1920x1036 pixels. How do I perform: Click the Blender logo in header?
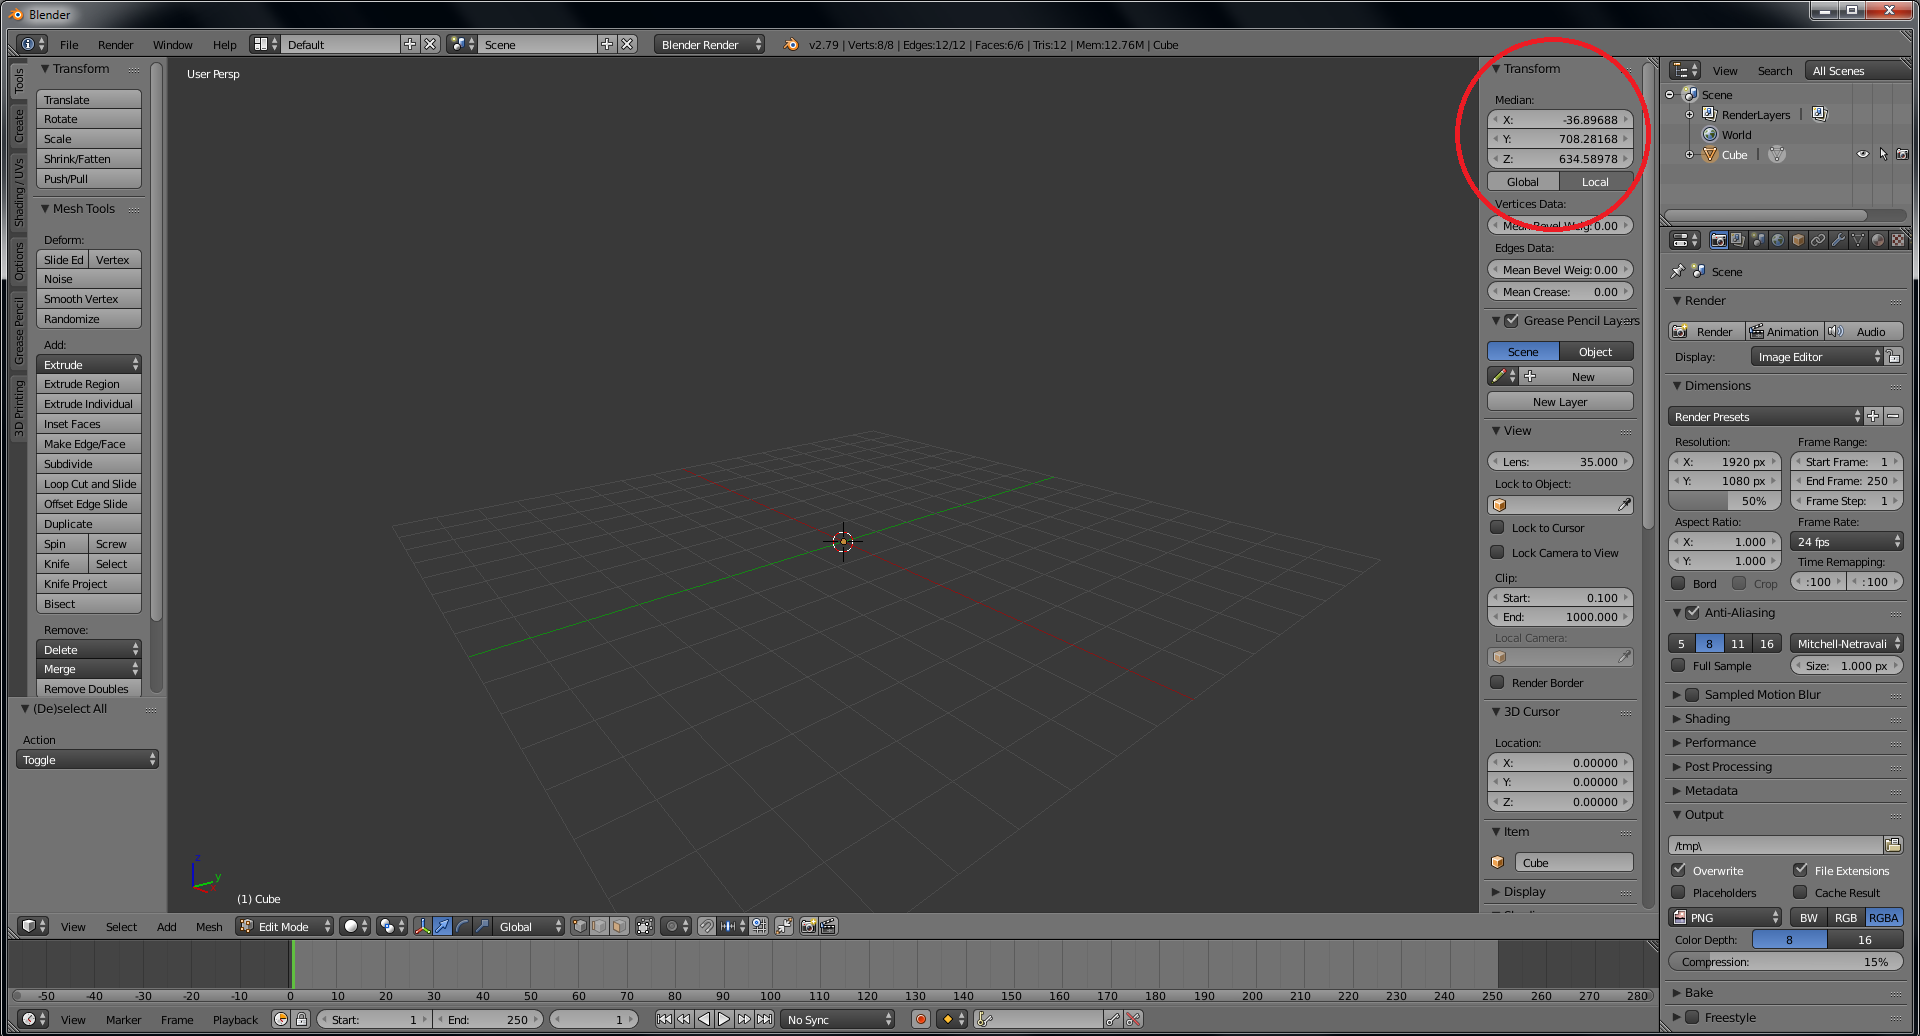791,44
